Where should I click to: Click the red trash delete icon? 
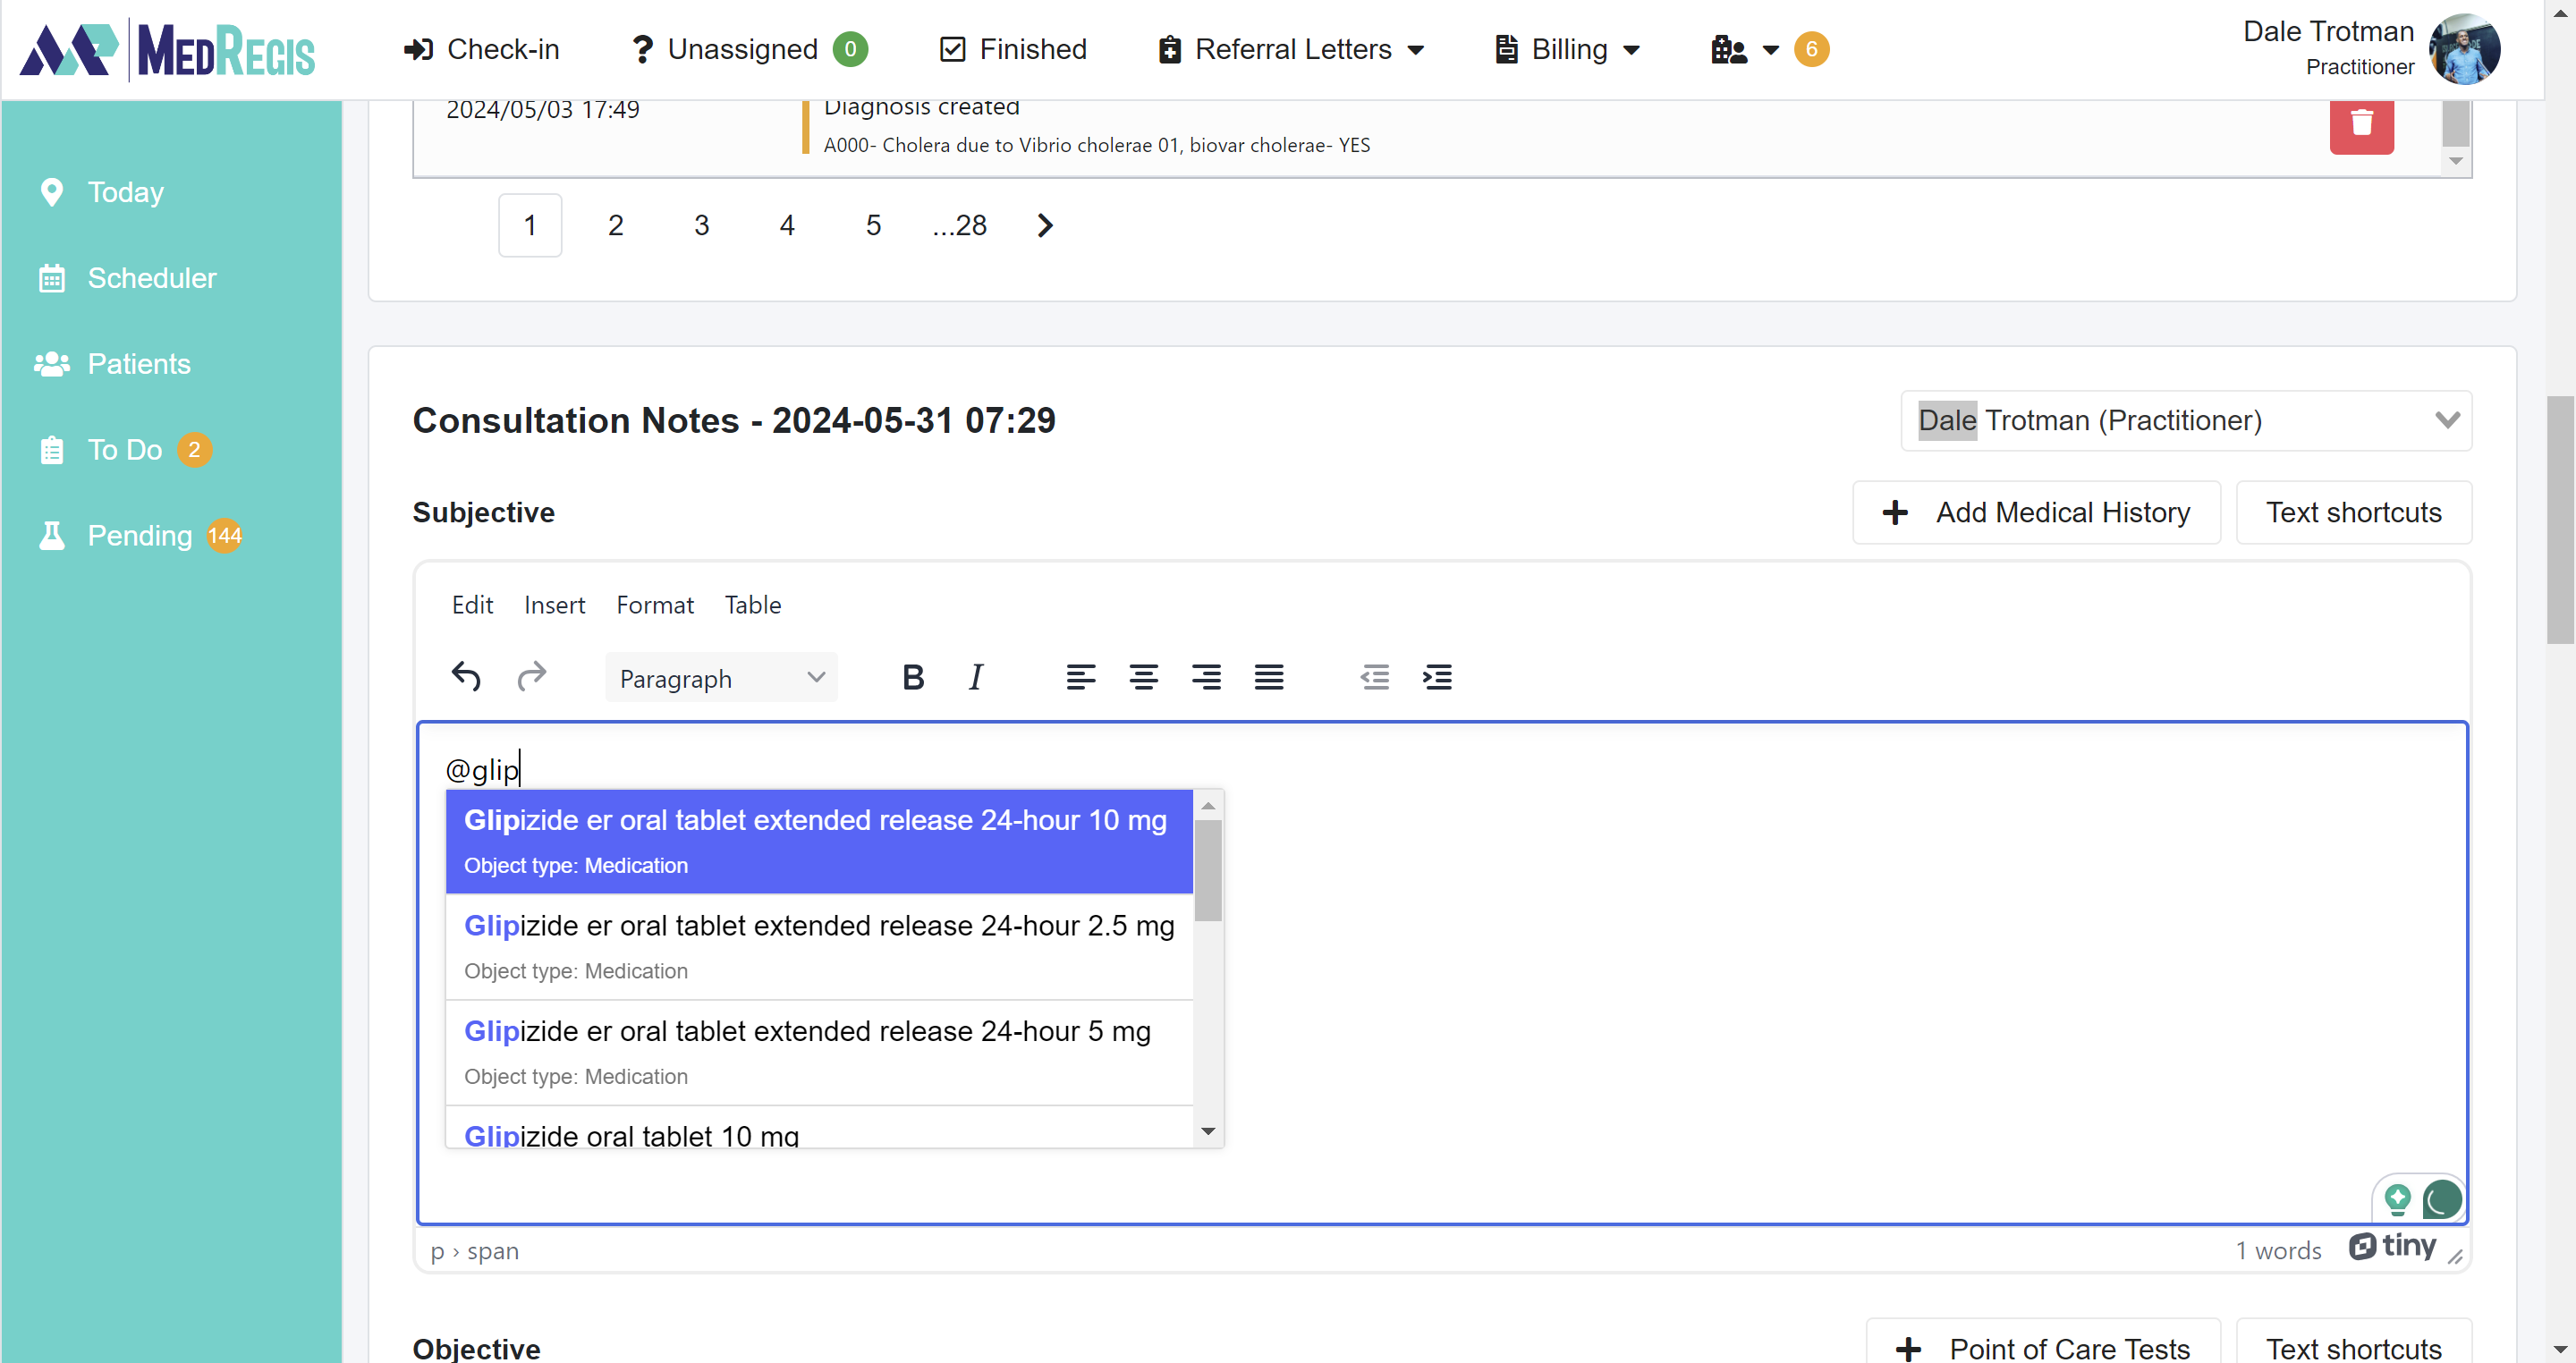coord(2361,124)
